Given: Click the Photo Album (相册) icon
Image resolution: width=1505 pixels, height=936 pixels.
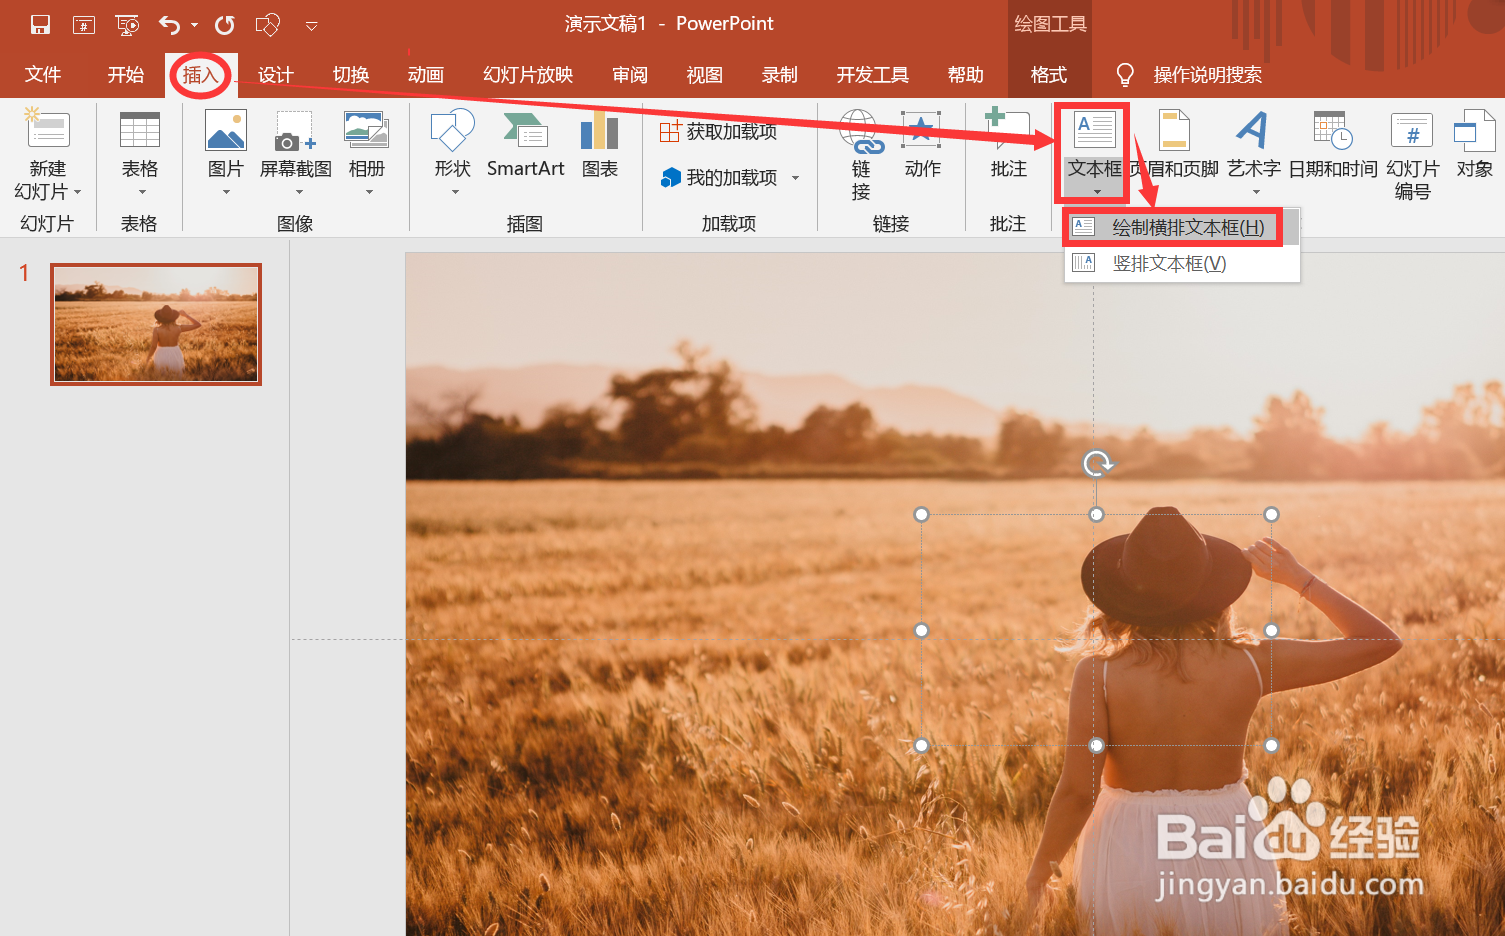Looking at the screenshot, I should pyautogui.click(x=367, y=130).
